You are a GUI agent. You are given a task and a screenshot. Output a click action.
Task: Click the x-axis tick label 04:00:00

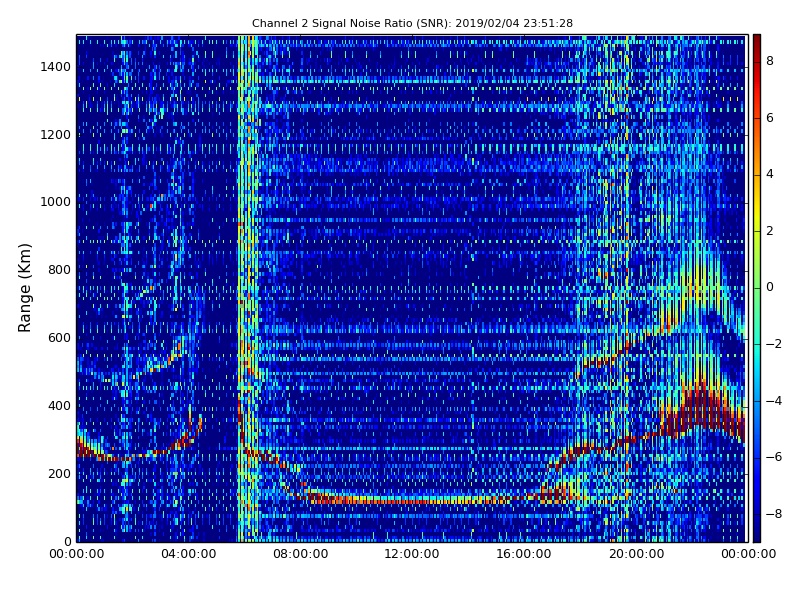tap(189, 554)
